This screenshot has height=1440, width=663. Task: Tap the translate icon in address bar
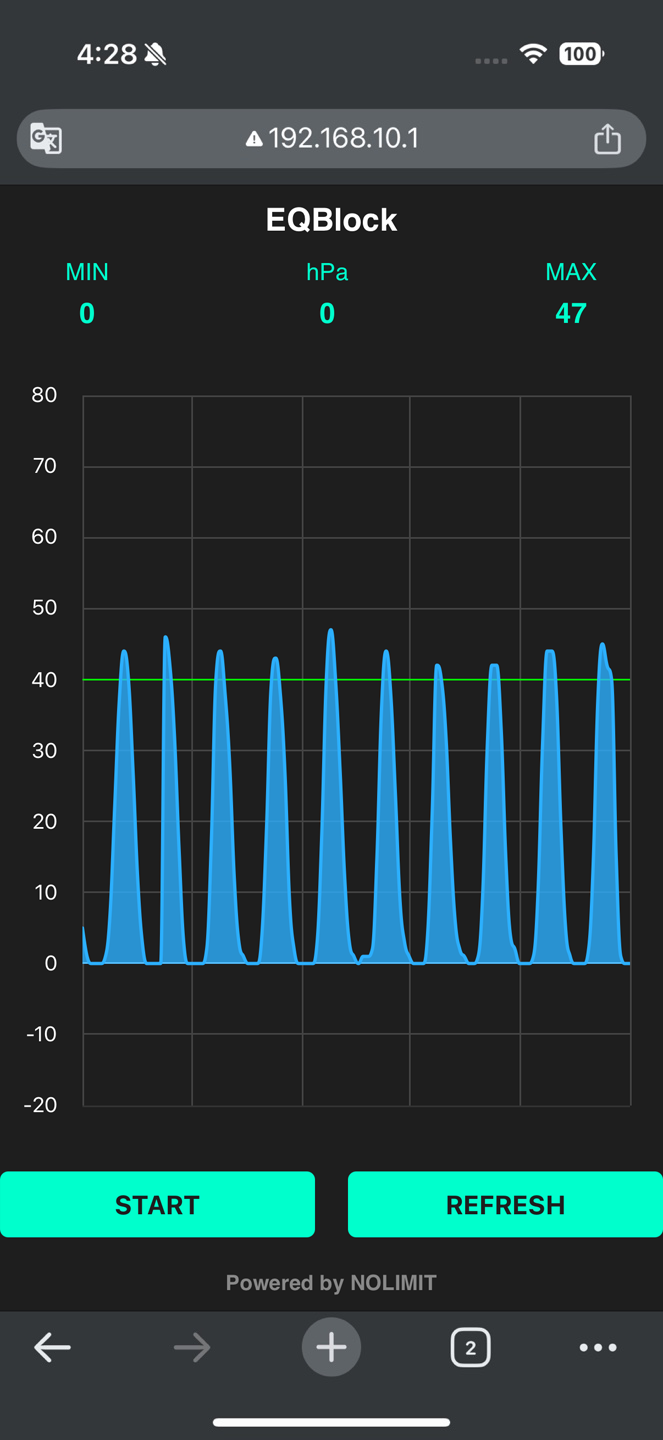46,138
